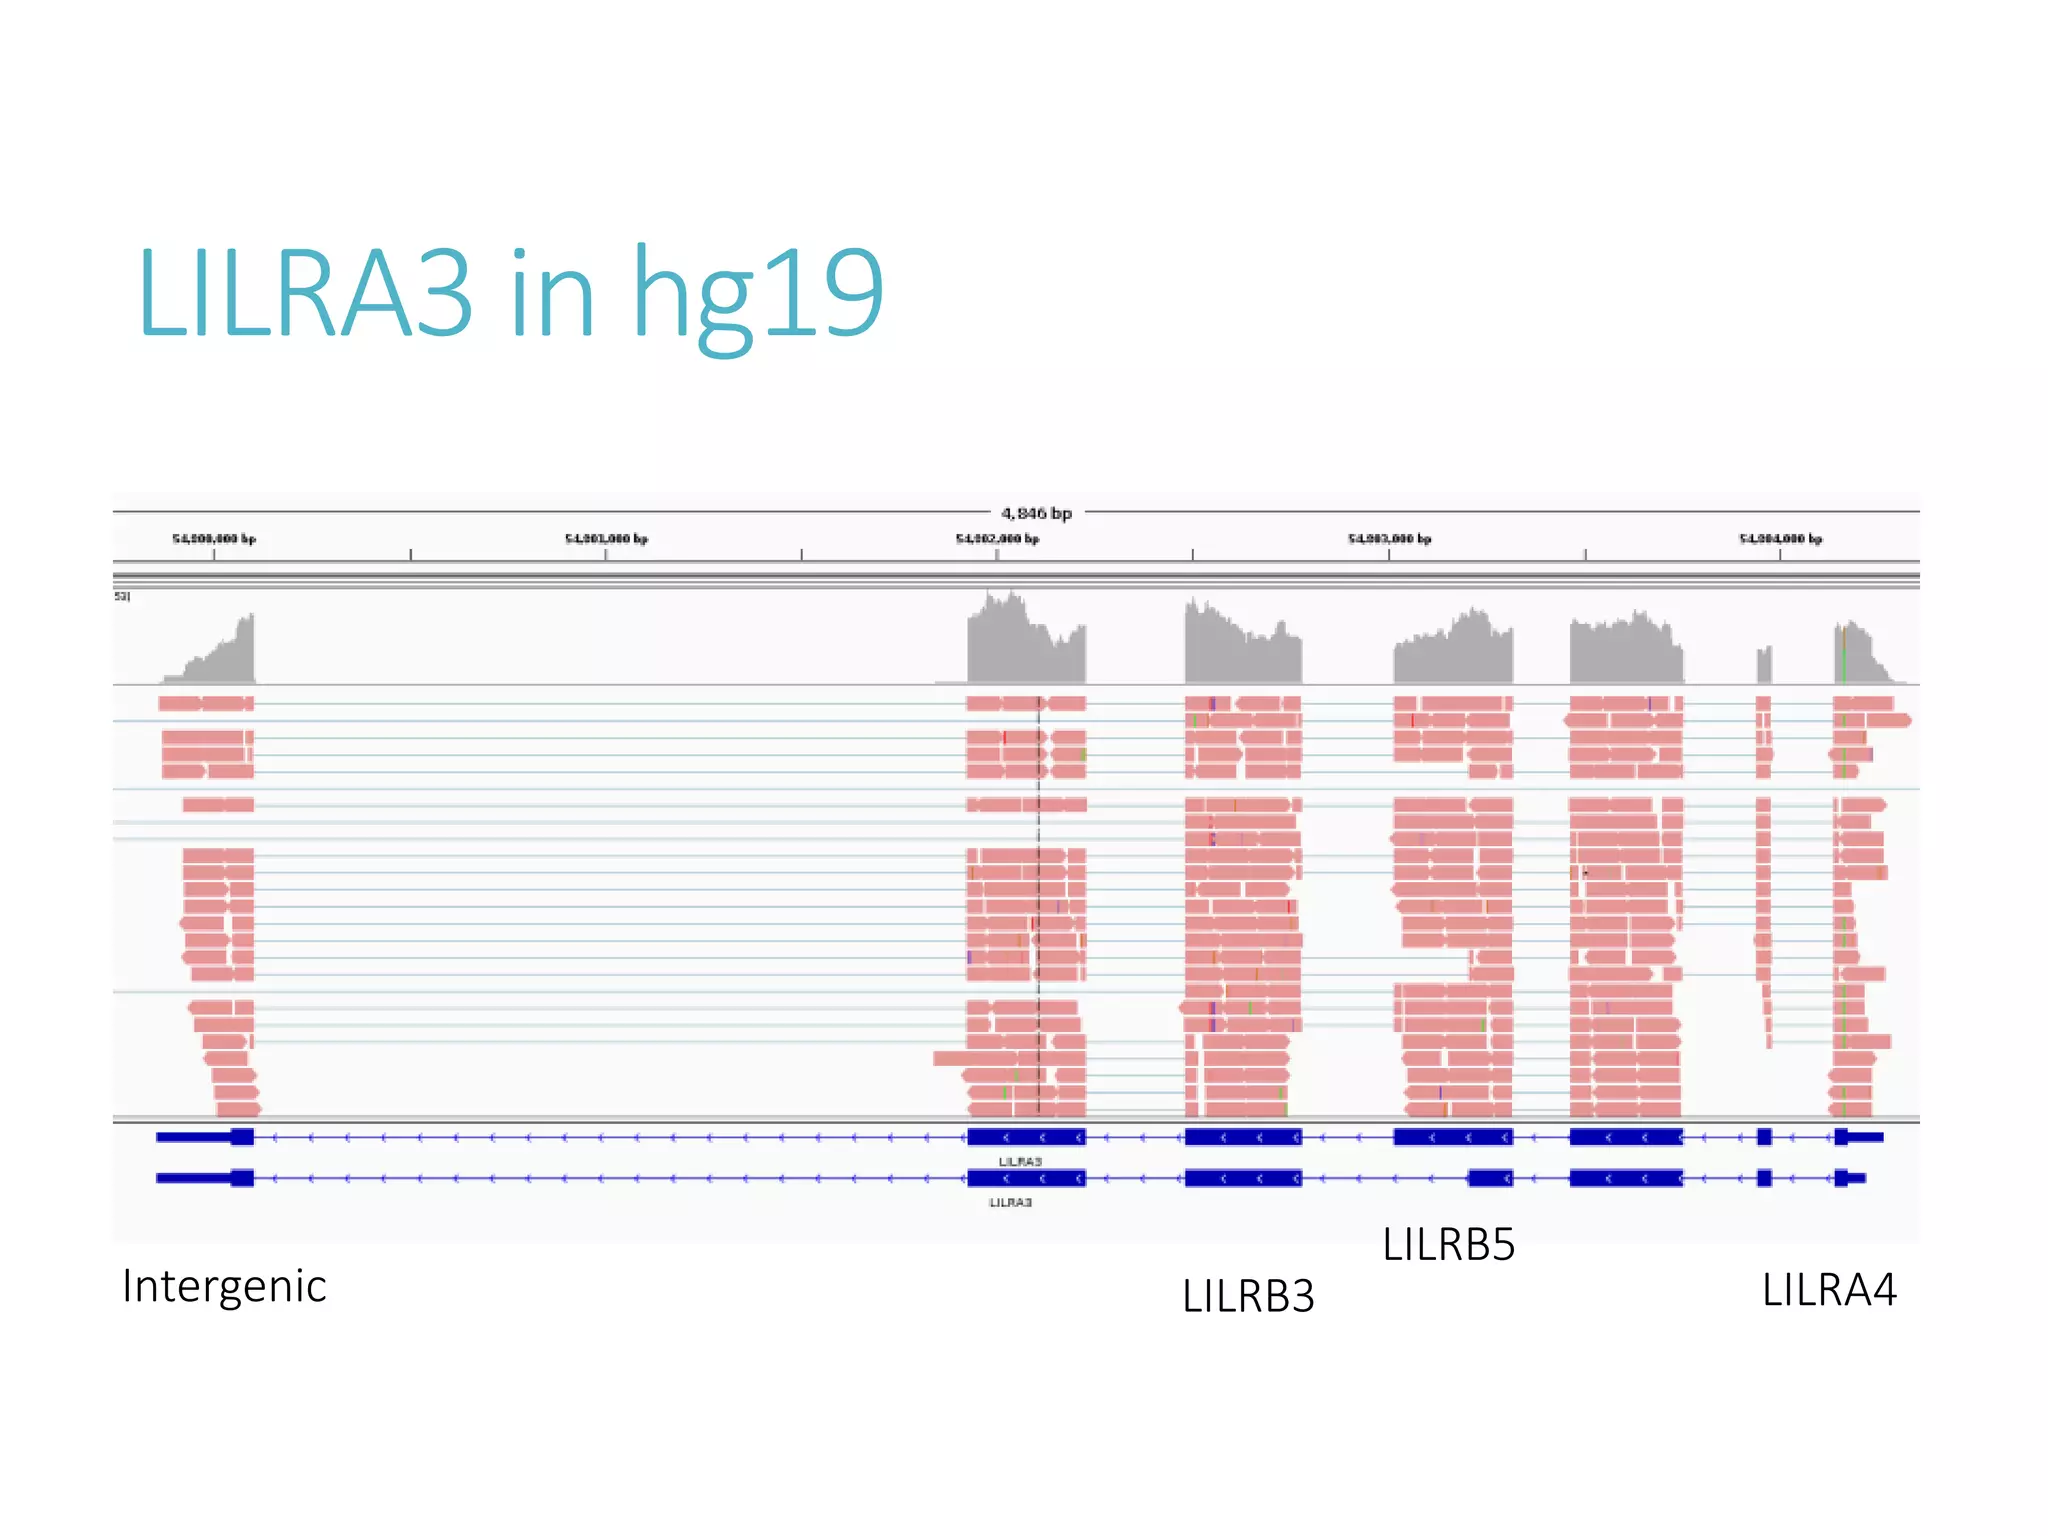Select the 'LILRA4' text label
Image resolution: width=2048 pixels, height=1536 pixels.
pyautogui.click(x=1829, y=1290)
